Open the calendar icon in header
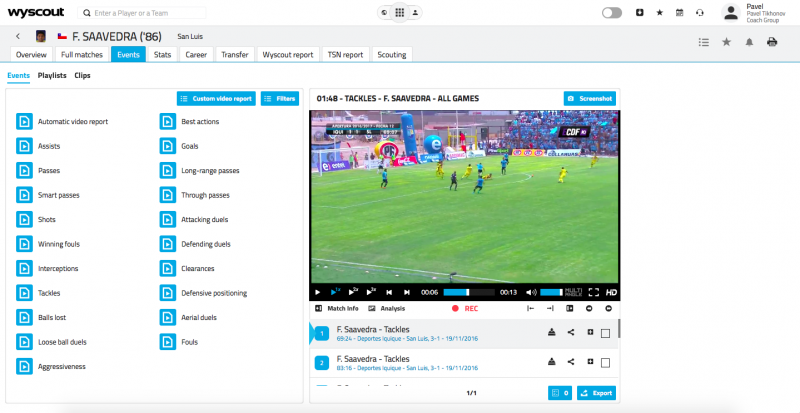 pyautogui.click(x=680, y=13)
